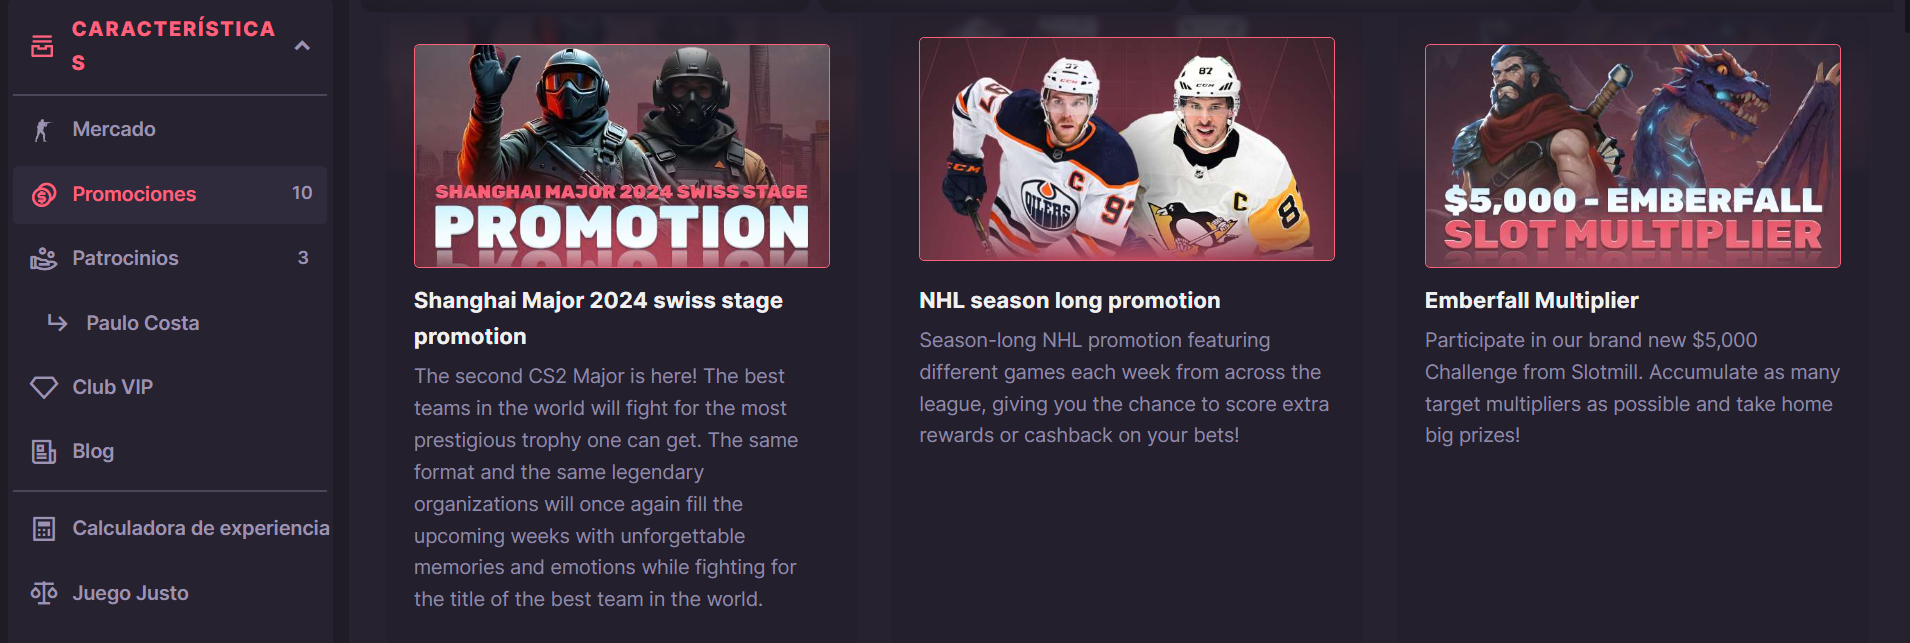
Task: Click the Club VIP diamond icon
Action: 43,387
